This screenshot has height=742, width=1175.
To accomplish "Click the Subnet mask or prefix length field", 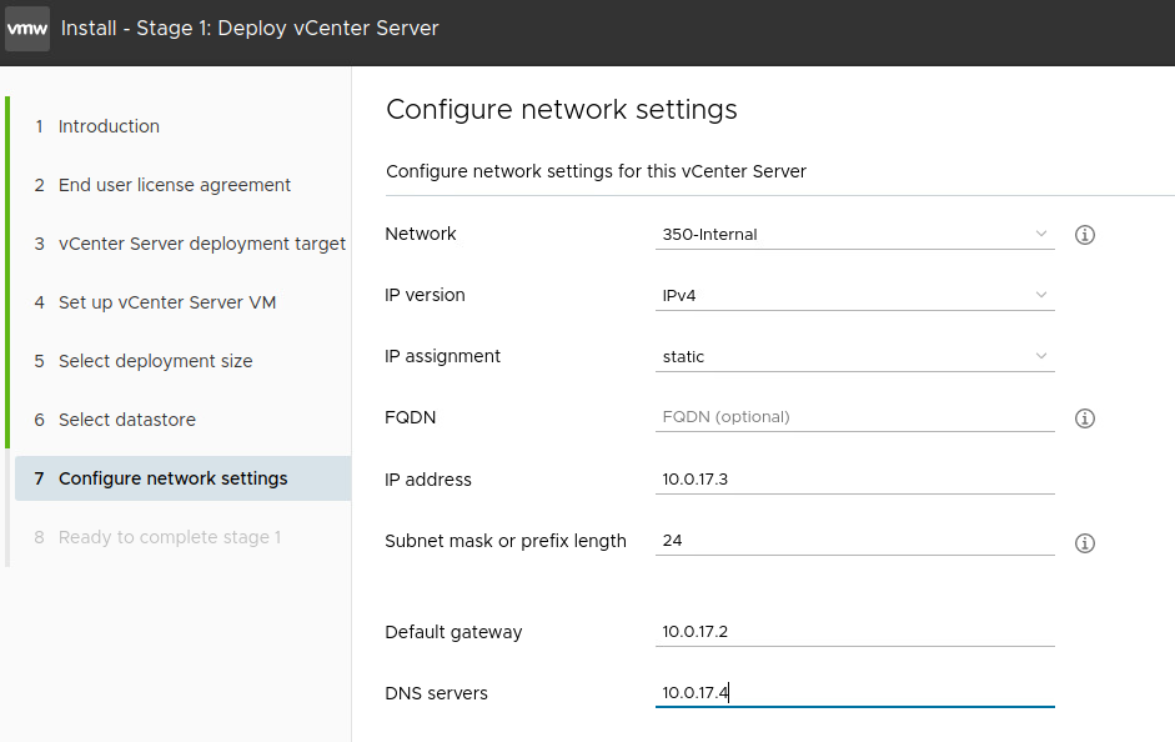I will (x=854, y=541).
